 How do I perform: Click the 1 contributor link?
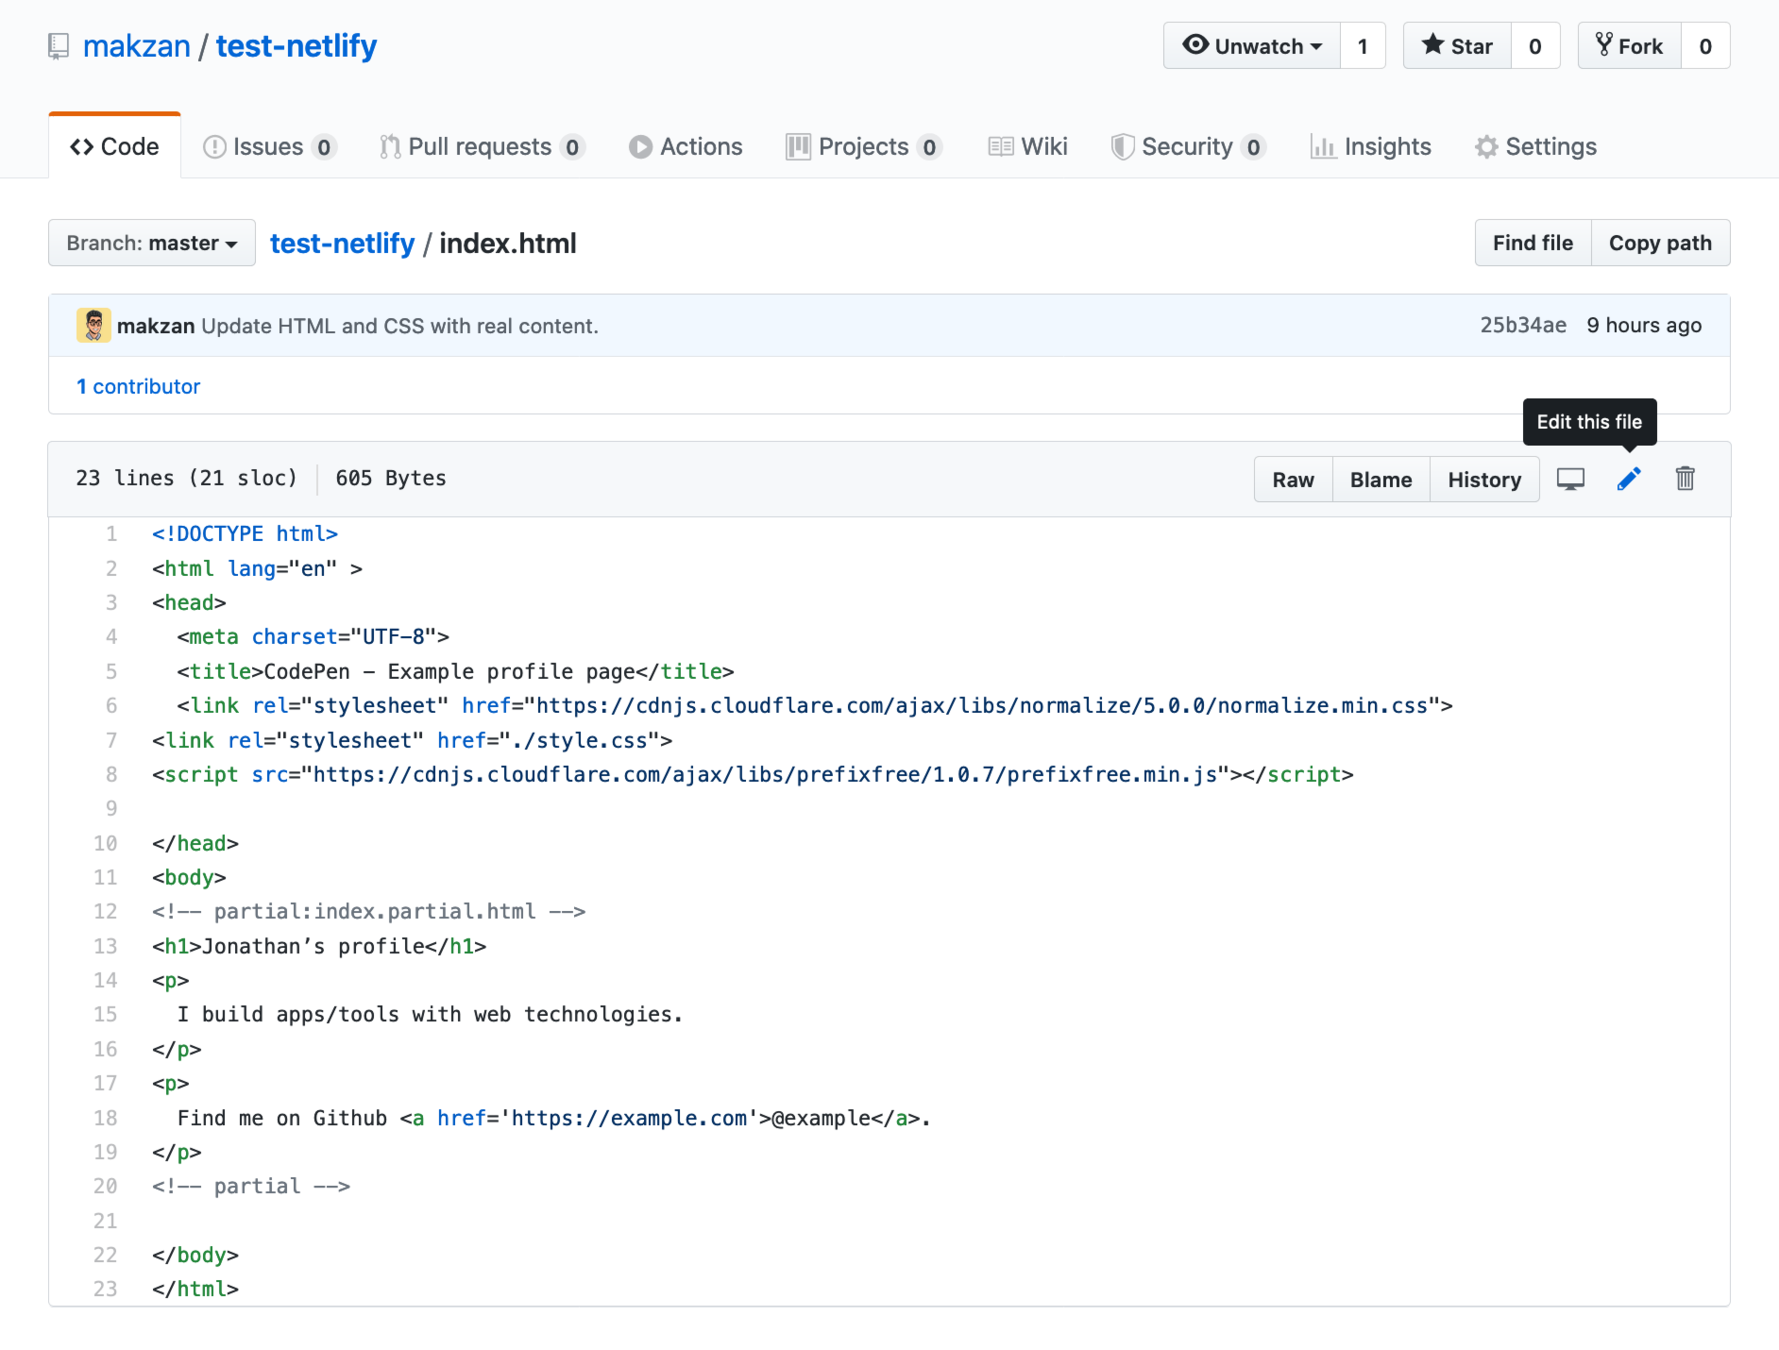[x=138, y=386]
